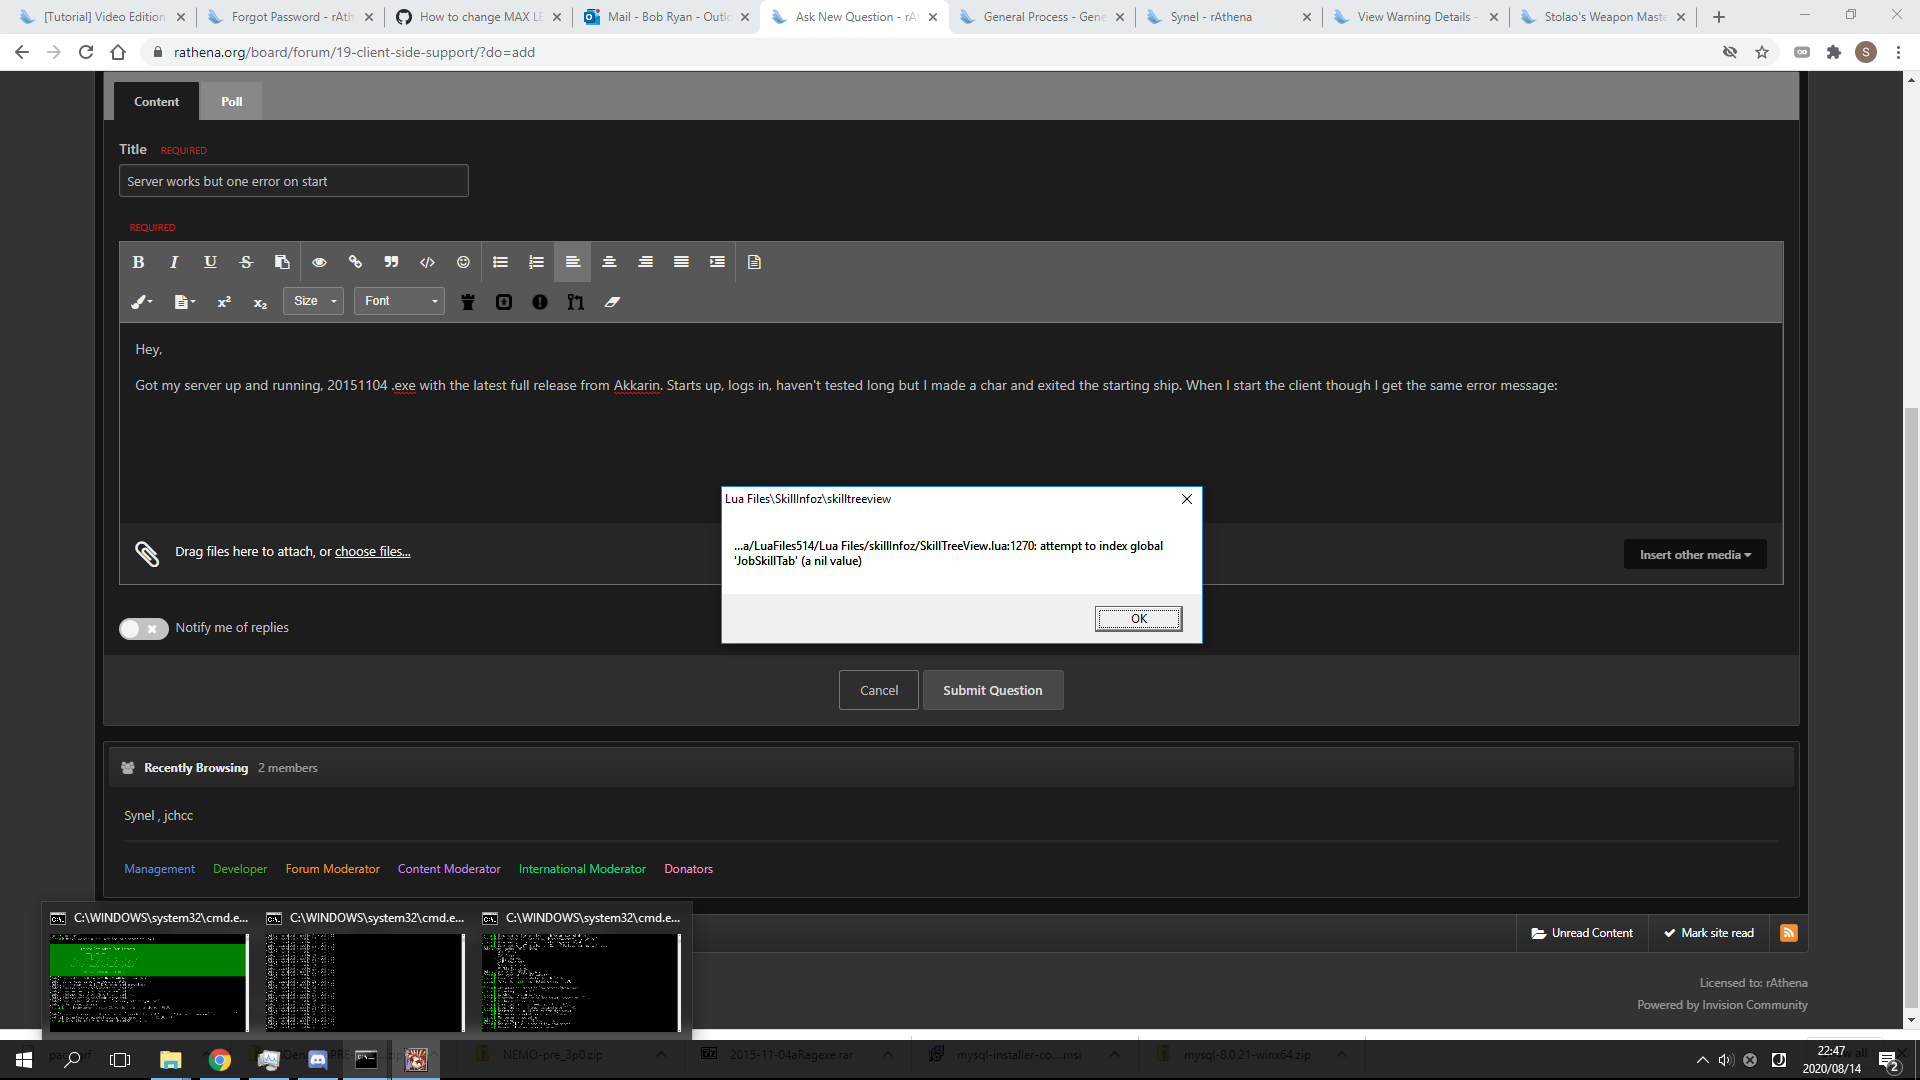Screen dimensions: 1920x1080
Task: Switch to the Content tab
Action: [x=157, y=102]
